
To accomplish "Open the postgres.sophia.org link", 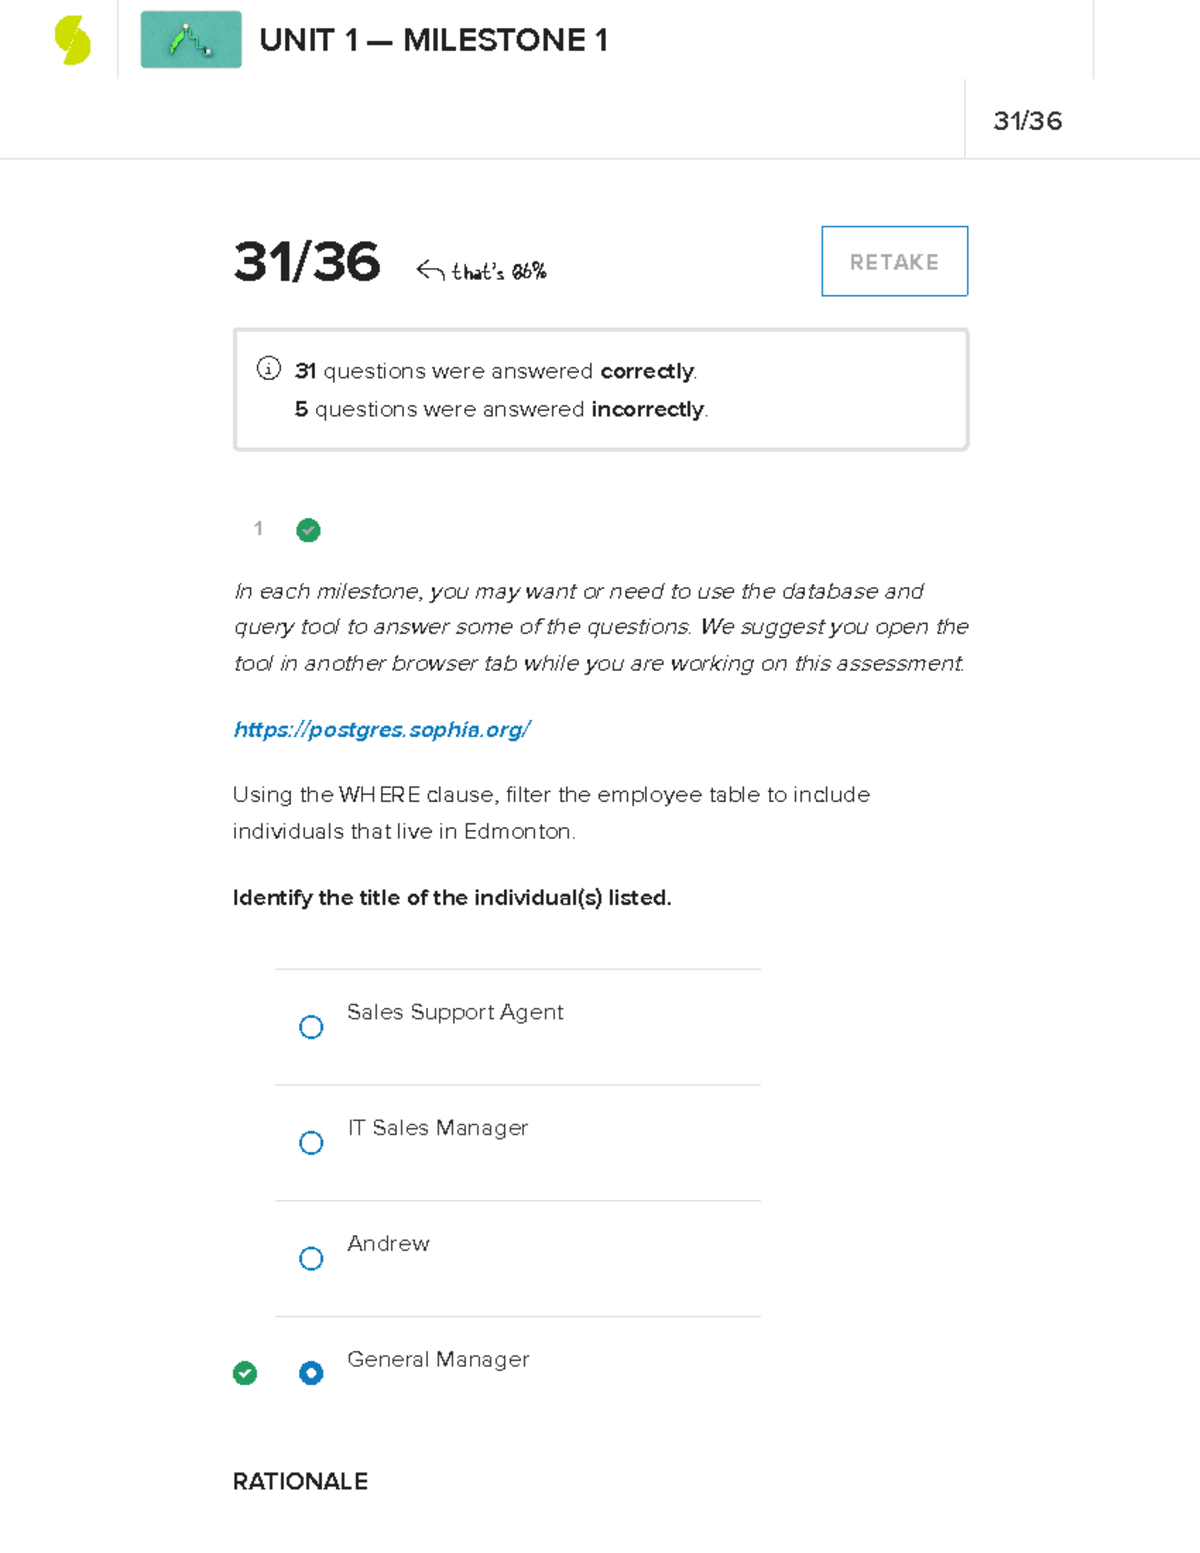I will [x=381, y=729].
